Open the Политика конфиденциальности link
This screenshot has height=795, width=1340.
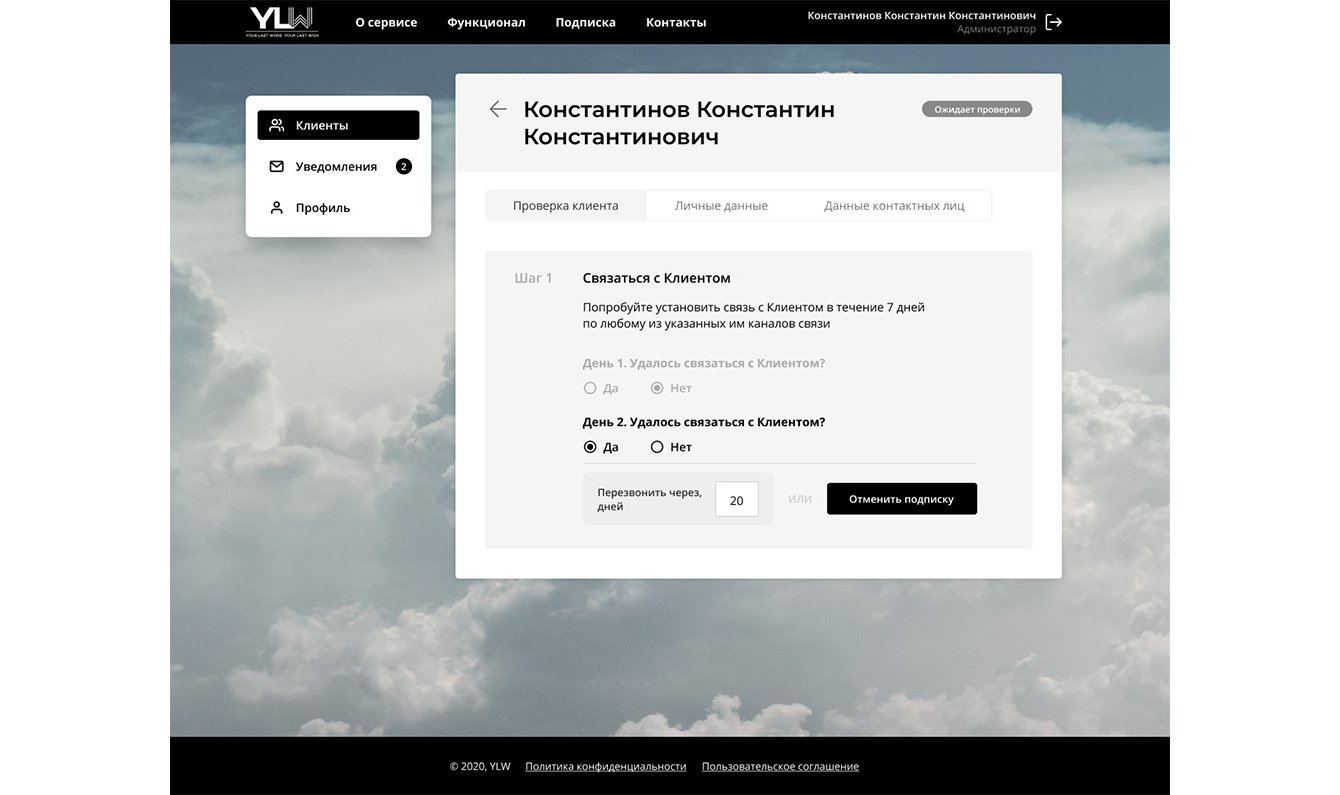click(x=606, y=766)
